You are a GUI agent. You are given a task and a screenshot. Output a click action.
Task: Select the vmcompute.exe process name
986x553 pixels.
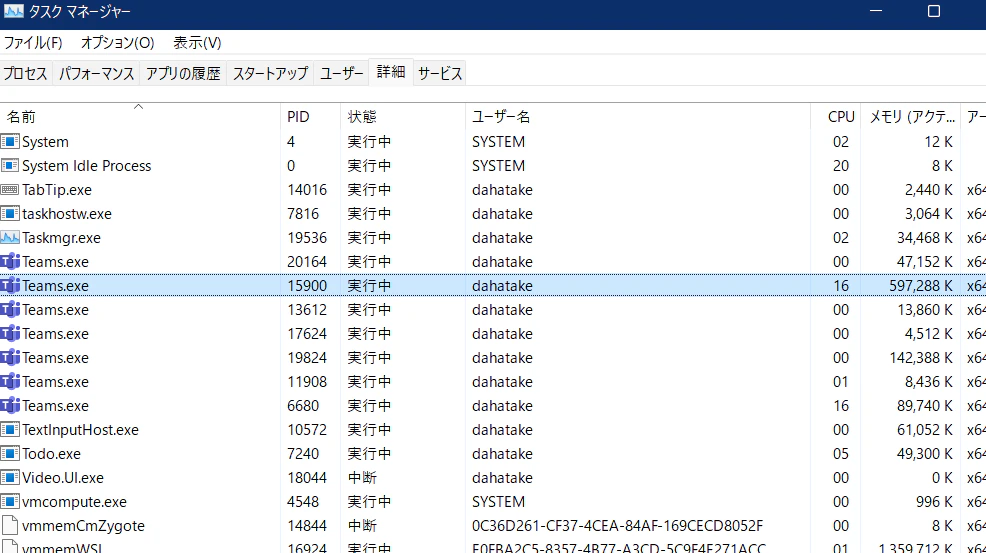(x=74, y=501)
